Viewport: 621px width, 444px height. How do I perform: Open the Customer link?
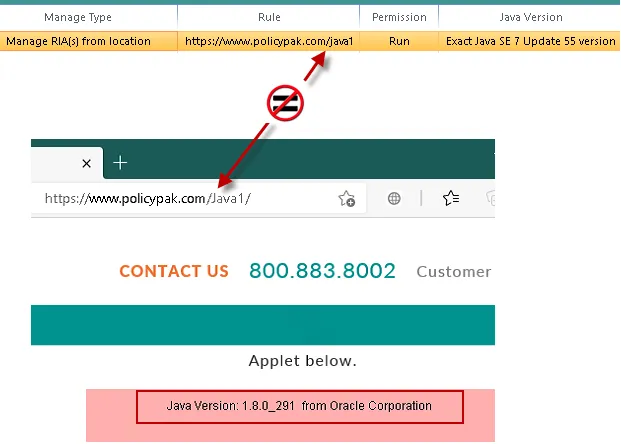pos(454,272)
